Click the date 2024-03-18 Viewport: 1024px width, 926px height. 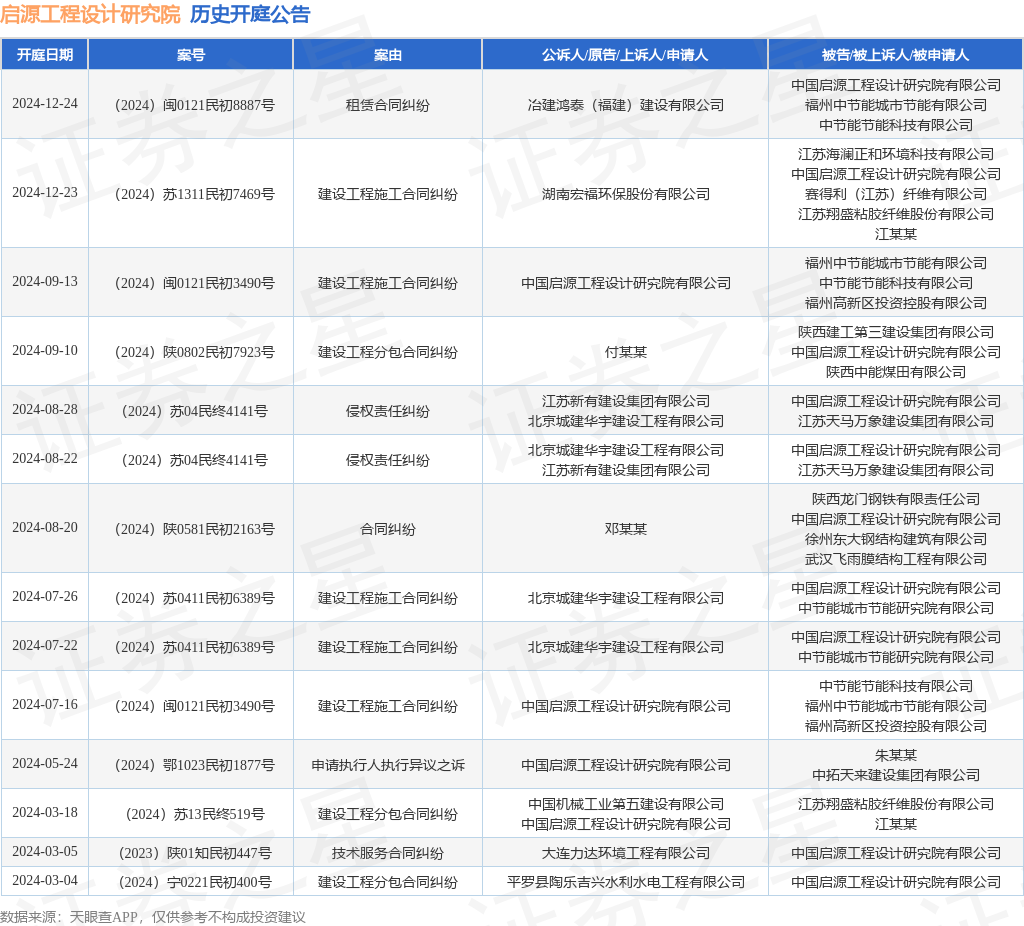pos(45,812)
